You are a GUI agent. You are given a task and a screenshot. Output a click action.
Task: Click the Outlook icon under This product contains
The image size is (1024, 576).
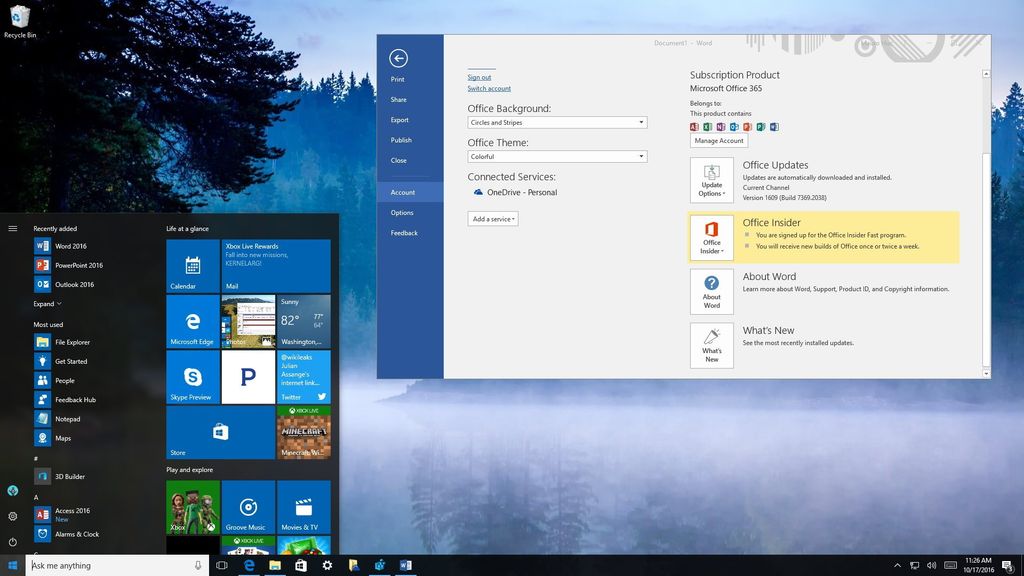click(x=733, y=127)
